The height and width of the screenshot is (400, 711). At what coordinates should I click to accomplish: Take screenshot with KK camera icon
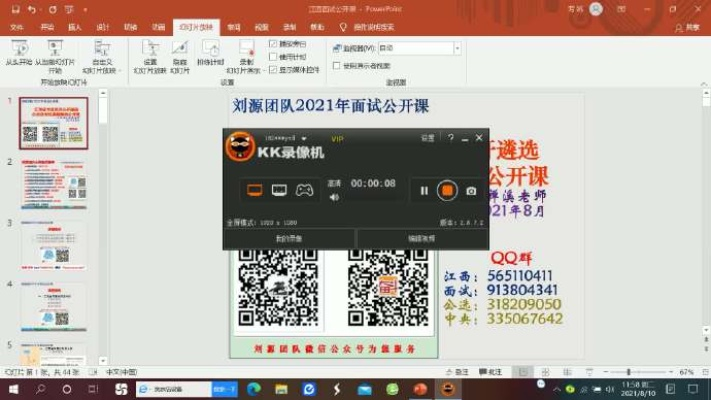pos(471,191)
